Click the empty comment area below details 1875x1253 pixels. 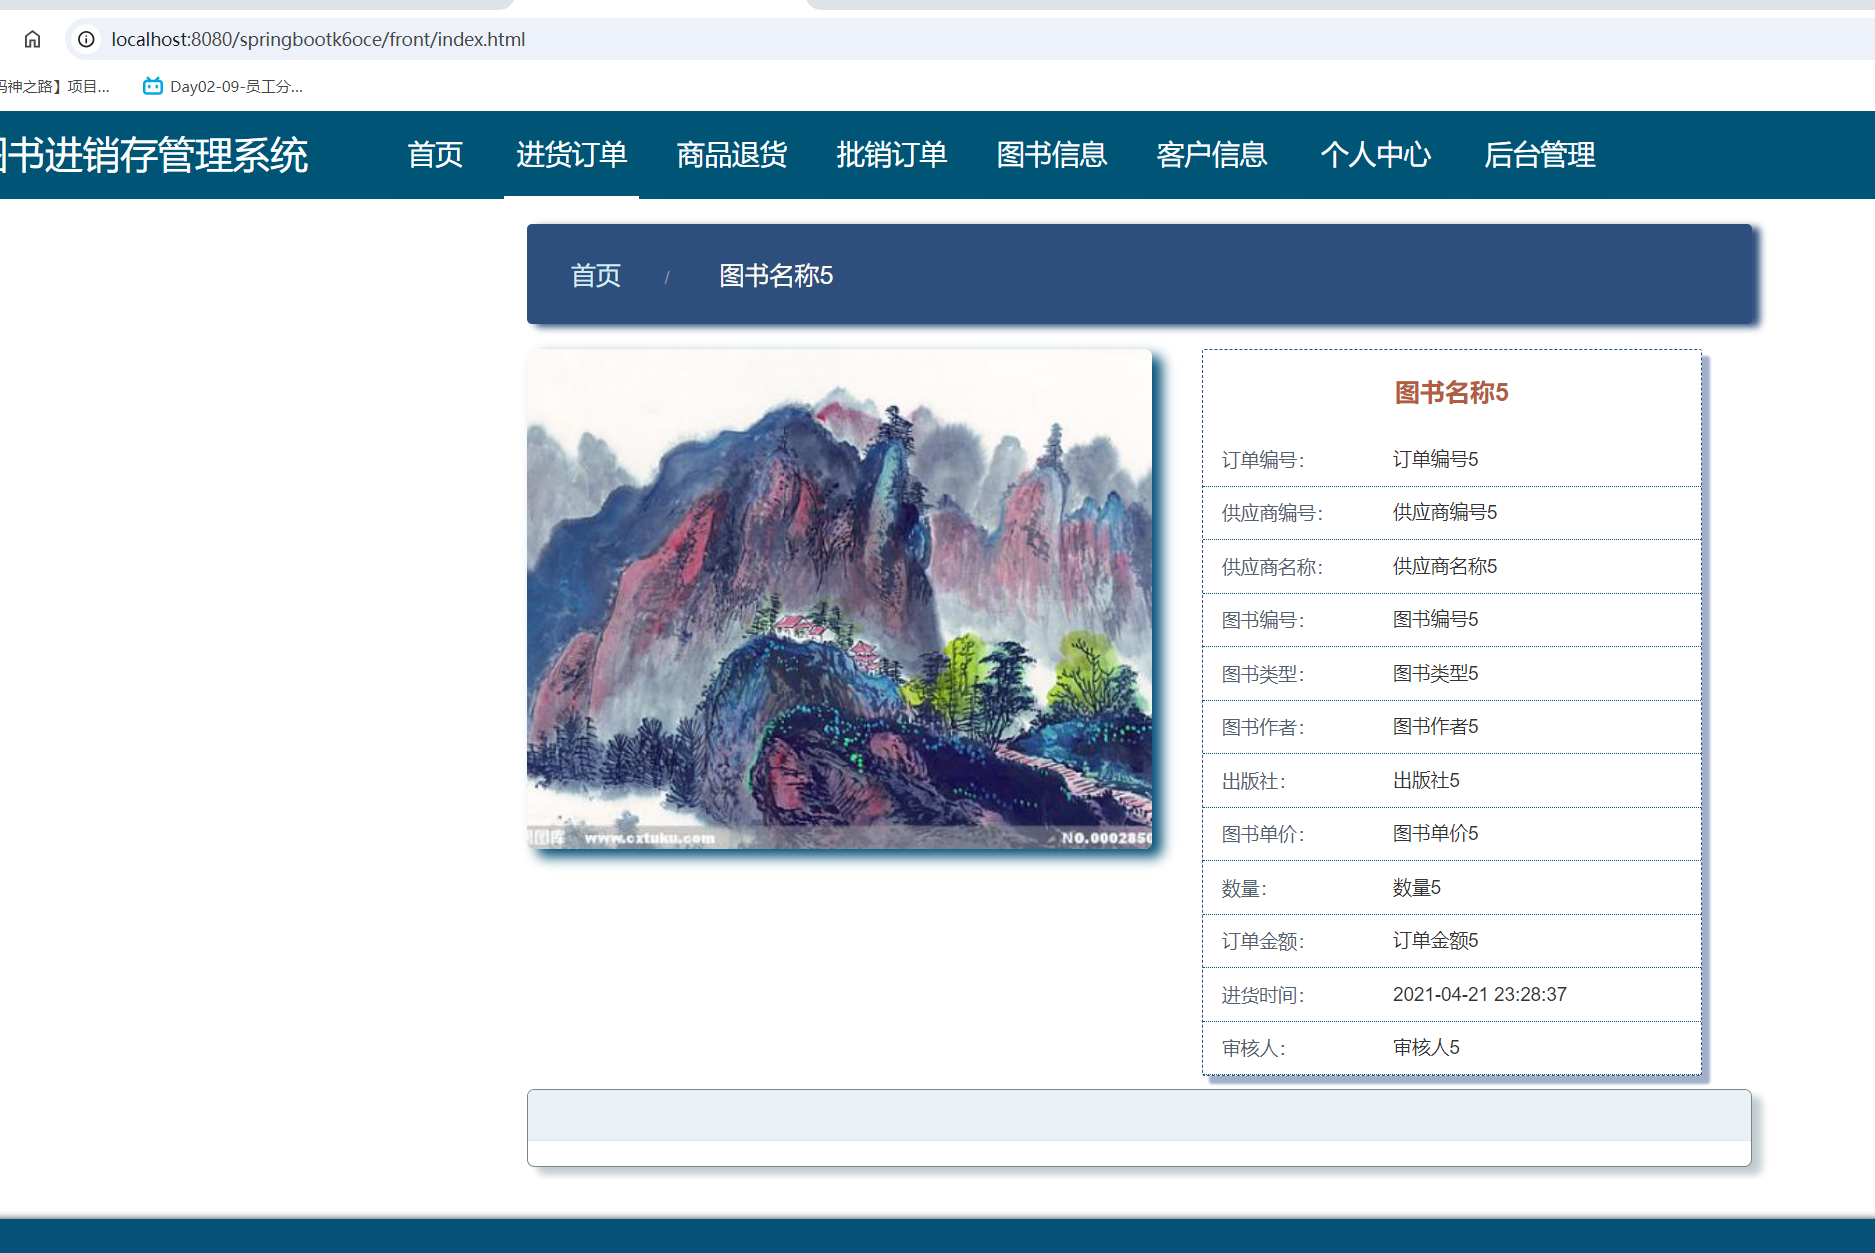[1139, 1128]
